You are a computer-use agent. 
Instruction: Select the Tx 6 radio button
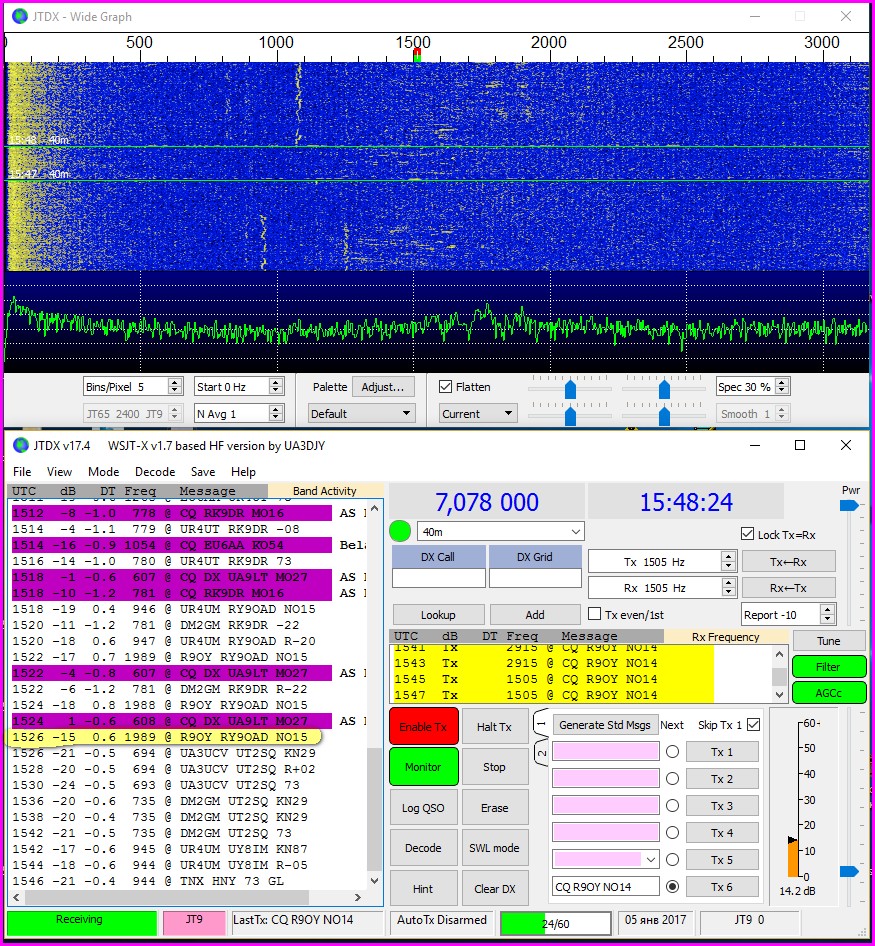[x=673, y=886]
